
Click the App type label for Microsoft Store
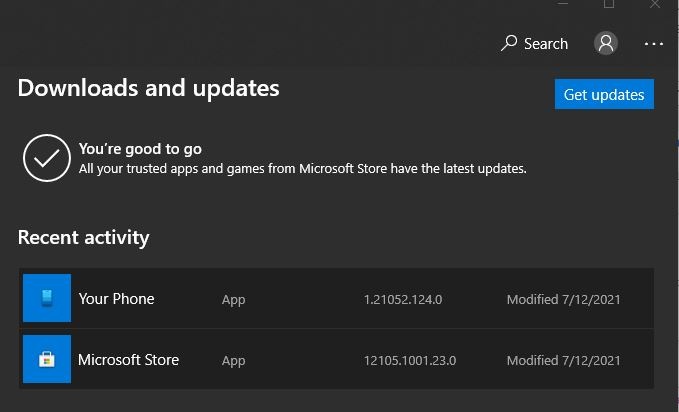(233, 361)
